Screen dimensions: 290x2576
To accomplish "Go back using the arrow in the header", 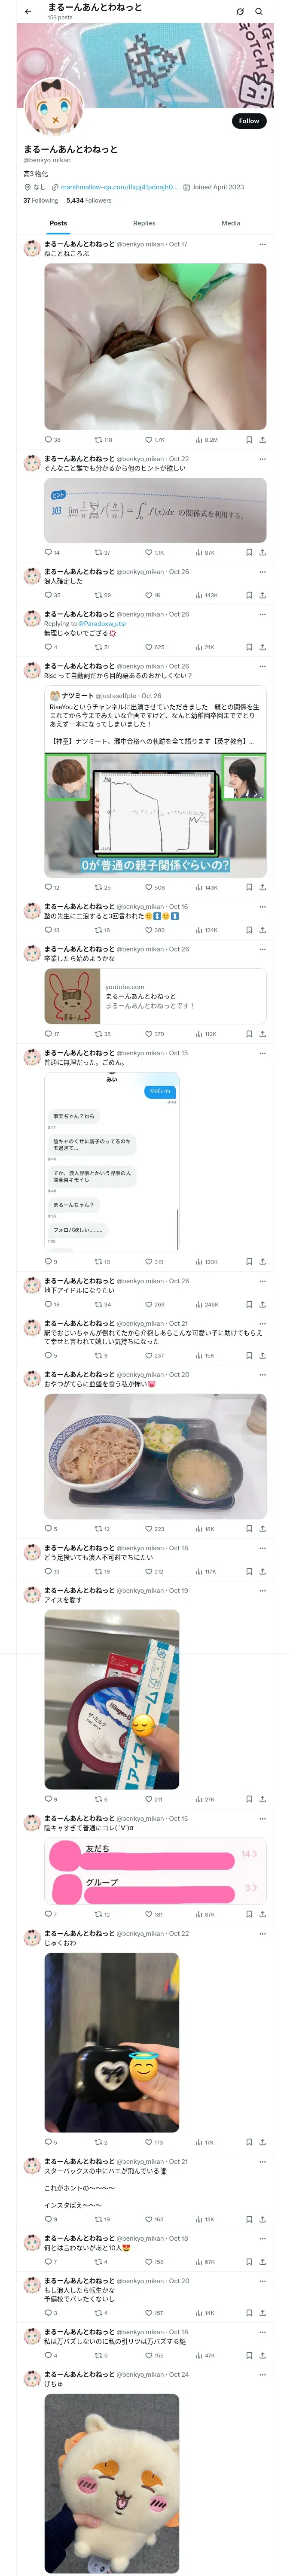I will coord(28,12).
